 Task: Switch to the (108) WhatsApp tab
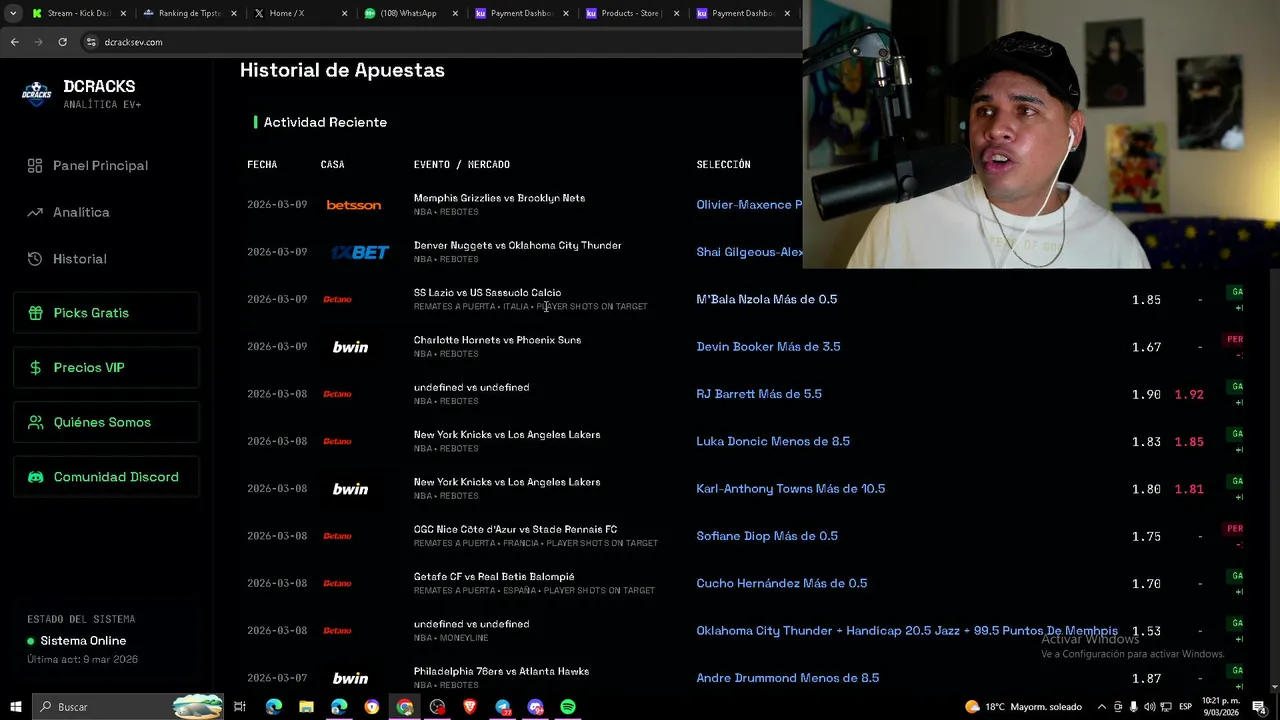(409, 13)
